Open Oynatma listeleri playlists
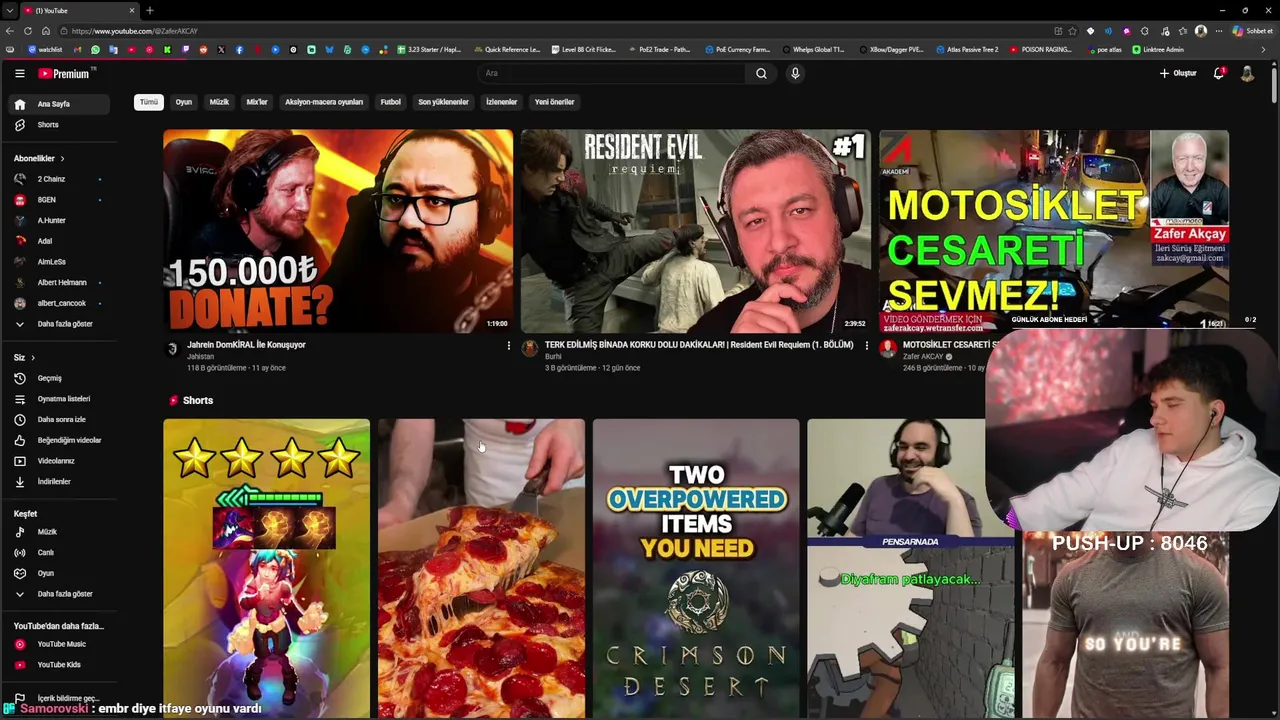1280x720 pixels. click(x=60, y=399)
